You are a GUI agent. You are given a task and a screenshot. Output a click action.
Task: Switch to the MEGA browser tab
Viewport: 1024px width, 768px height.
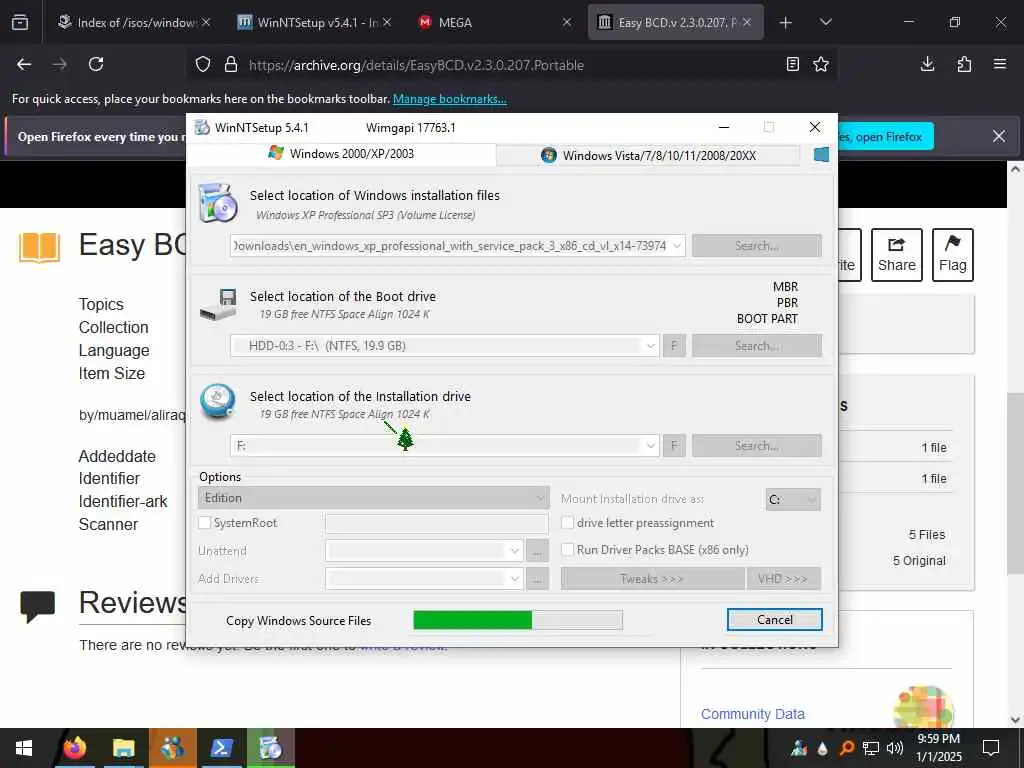[495, 22]
